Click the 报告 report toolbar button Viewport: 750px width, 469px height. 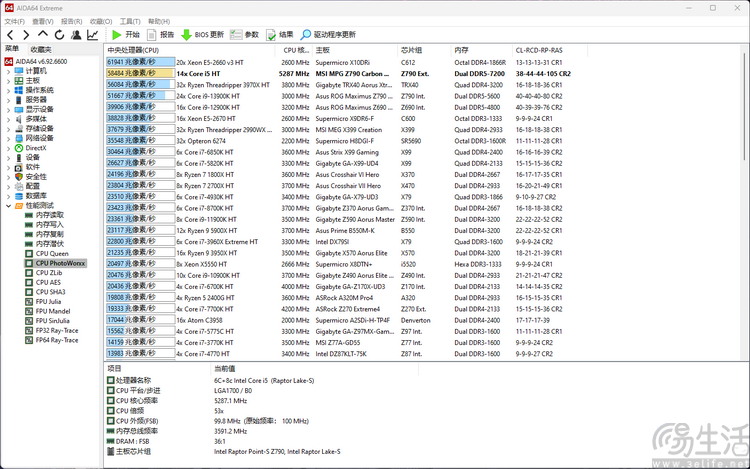[x=160, y=34]
